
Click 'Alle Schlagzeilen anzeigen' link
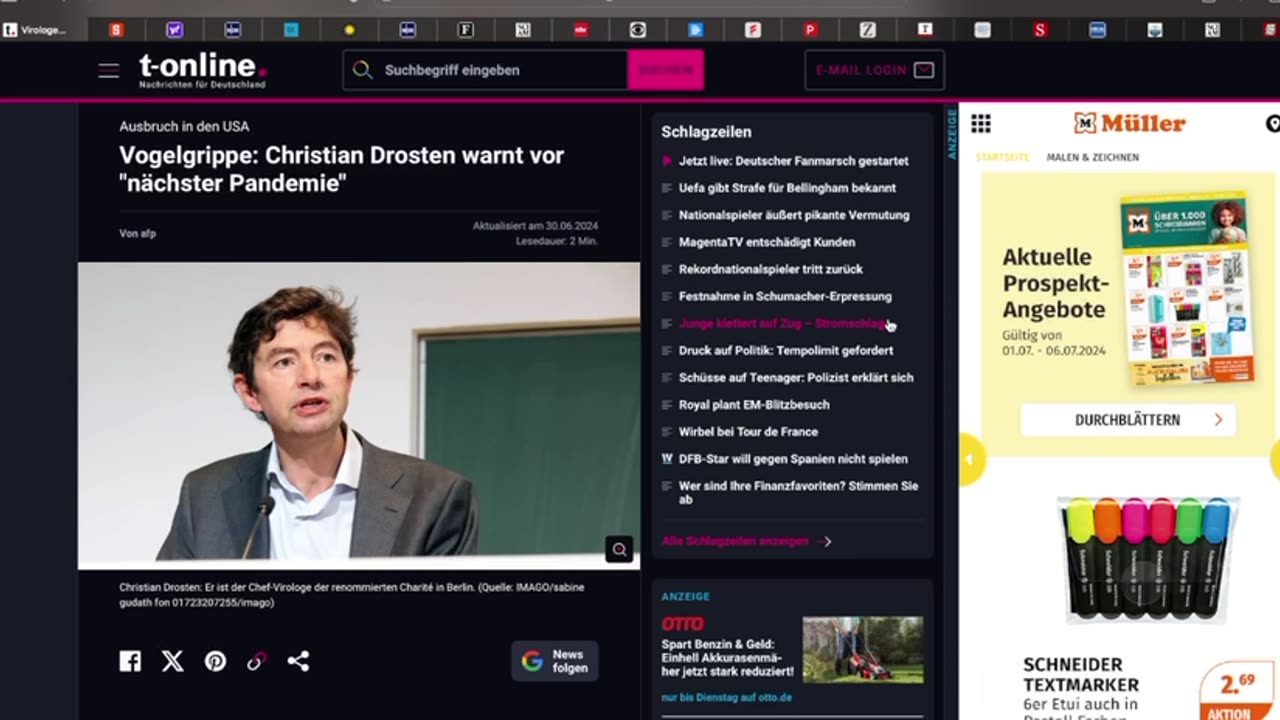click(746, 541)
